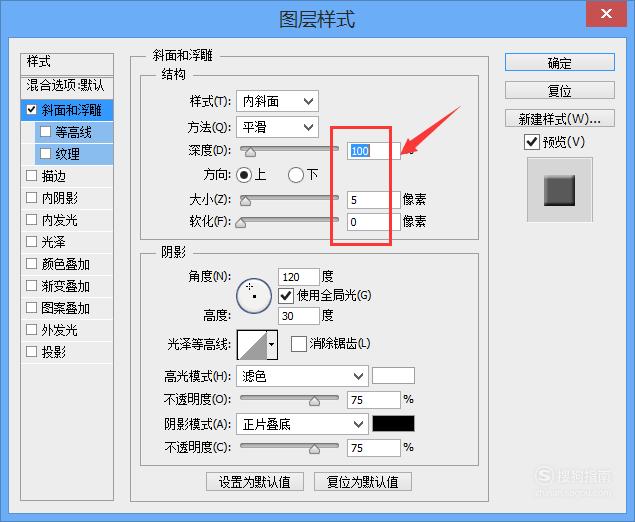Screen dimensions: 635x522
Task: Click the 大小 slider handle
Action: point(245,200)
